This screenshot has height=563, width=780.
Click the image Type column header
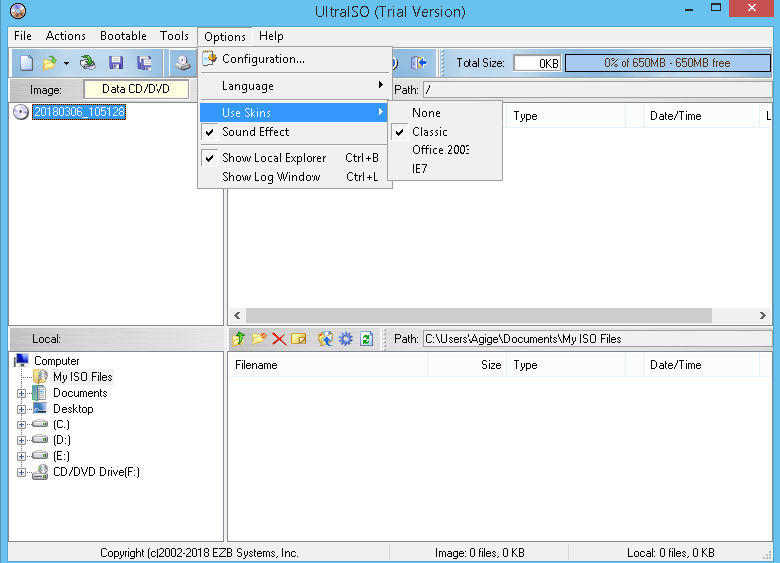(x=566, y=116)
